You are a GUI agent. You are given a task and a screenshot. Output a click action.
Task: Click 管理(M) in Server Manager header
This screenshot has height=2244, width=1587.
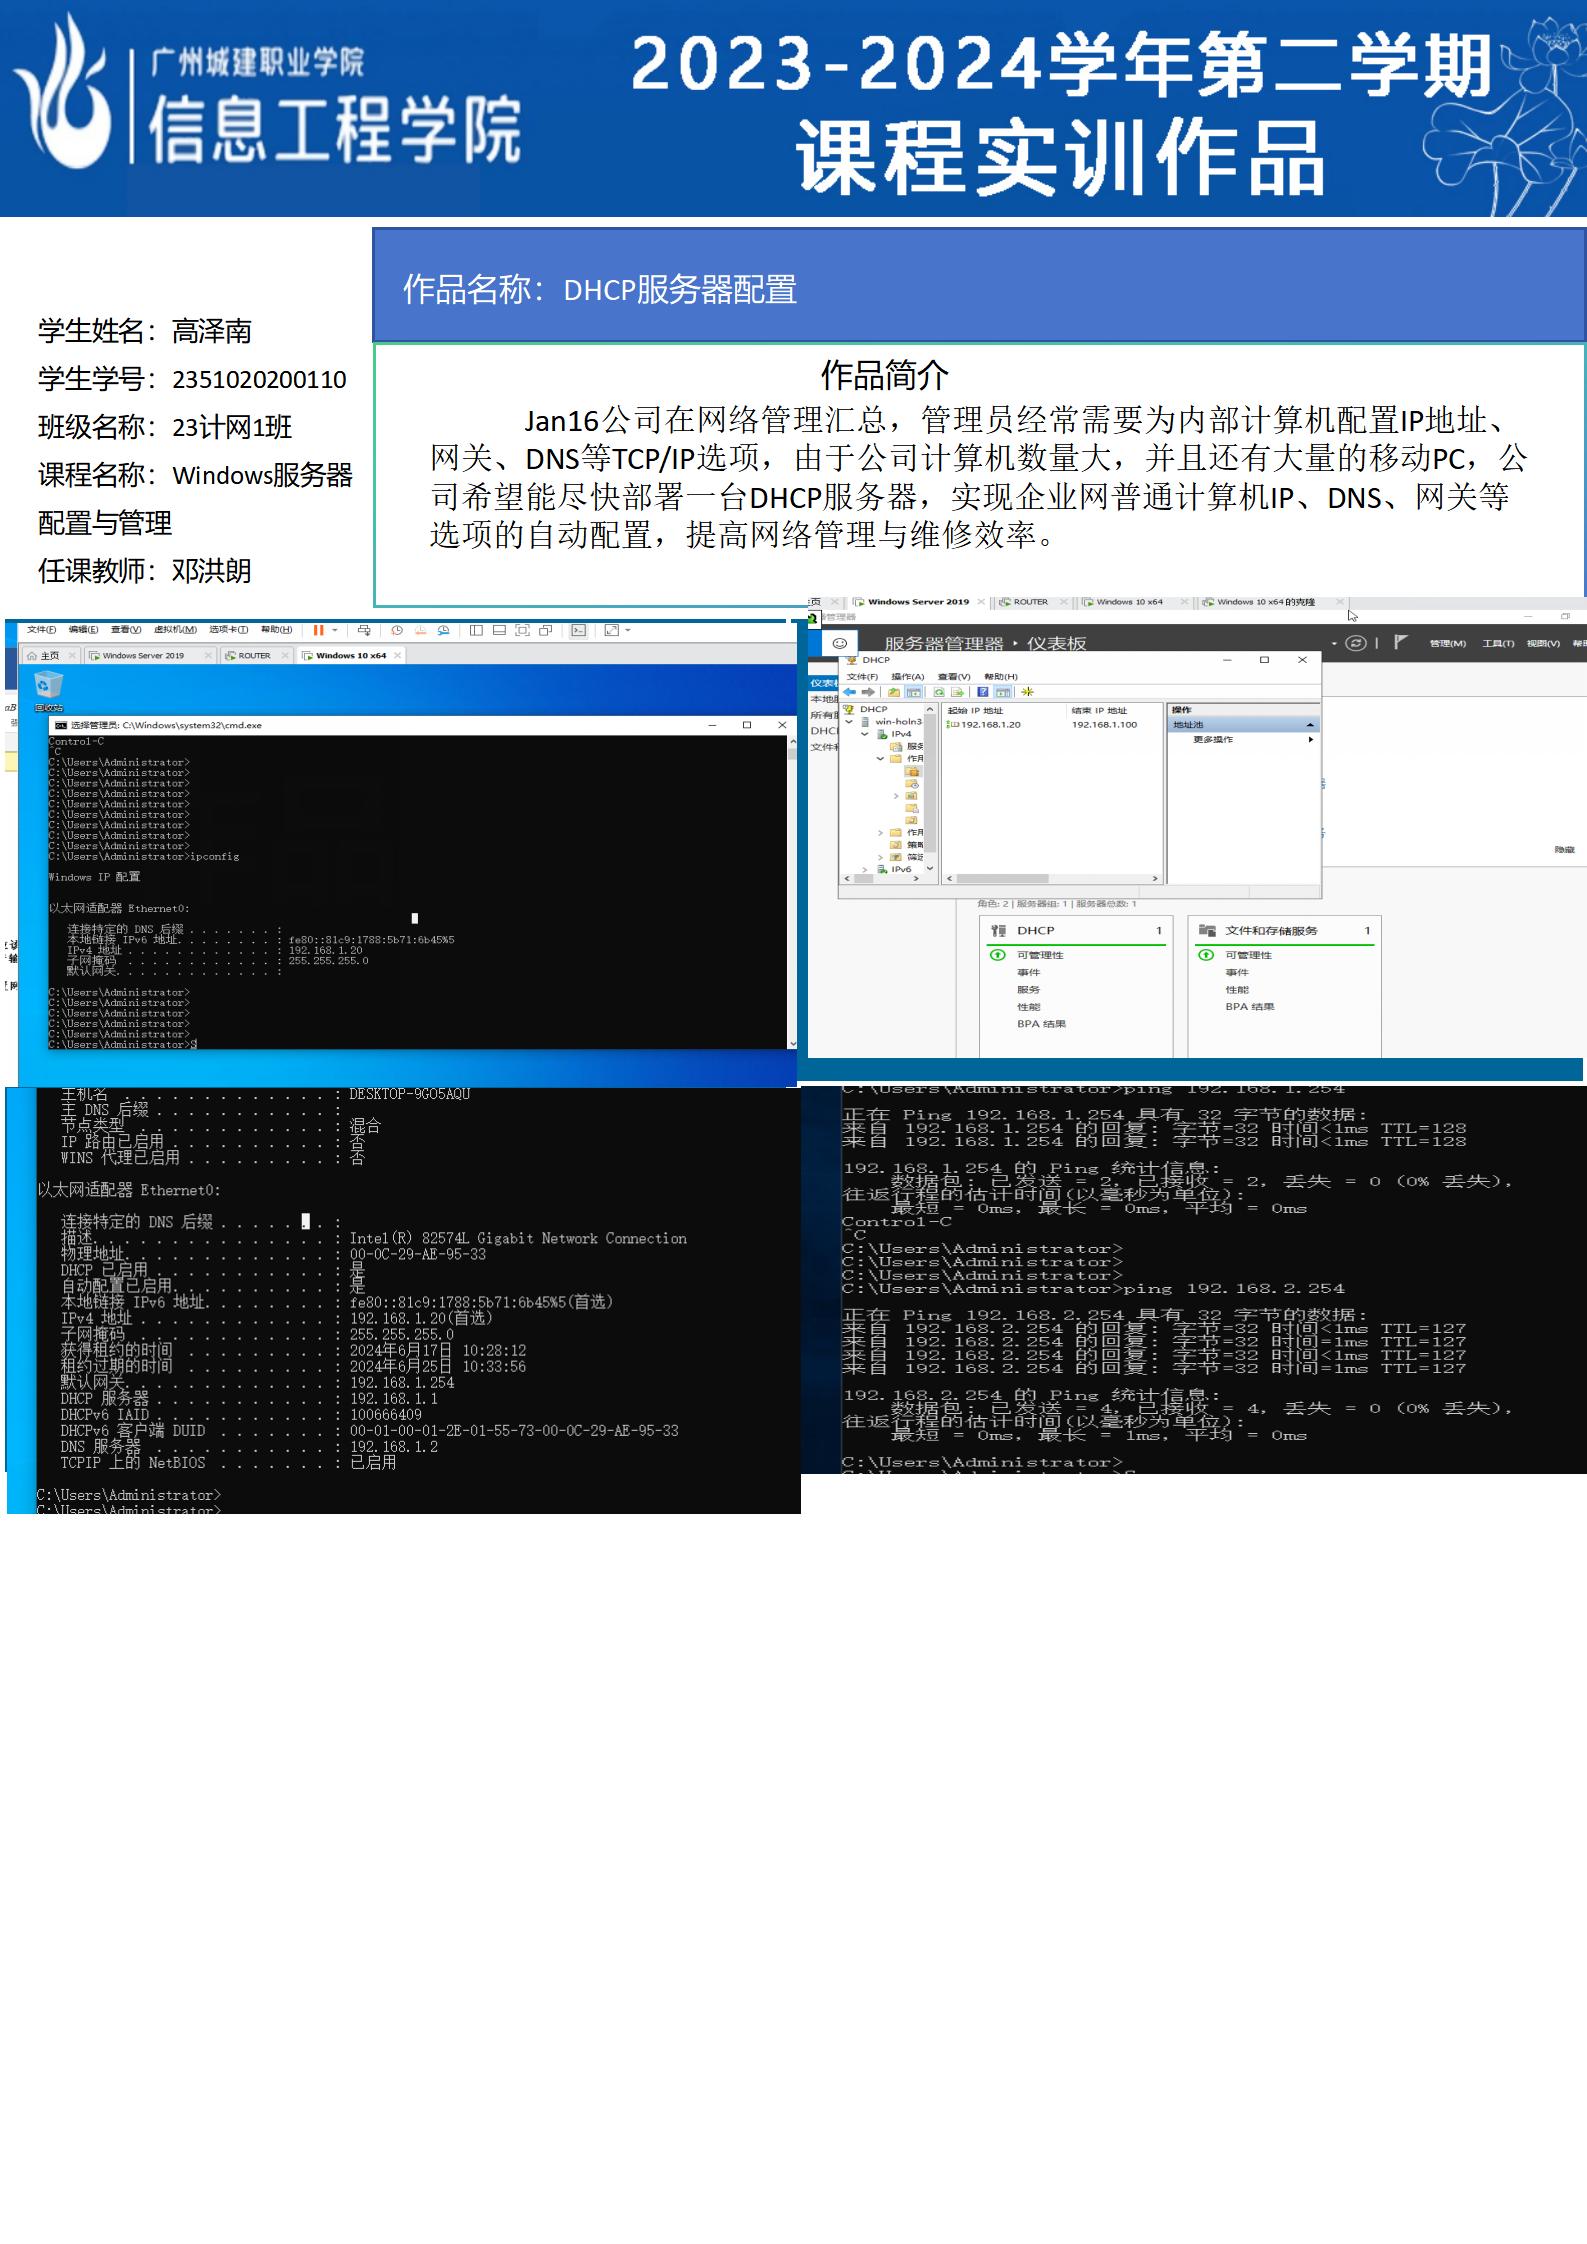tap(1447, 643)
